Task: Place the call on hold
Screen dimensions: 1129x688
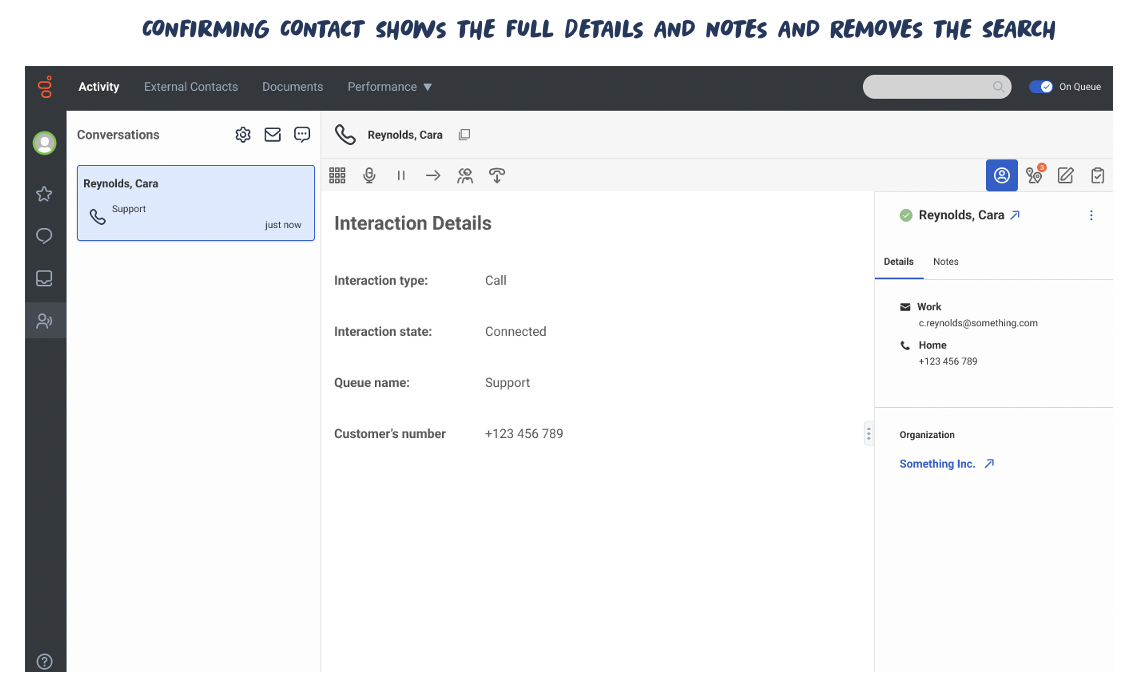Action: pyautogui.click(x=401, y=175)
